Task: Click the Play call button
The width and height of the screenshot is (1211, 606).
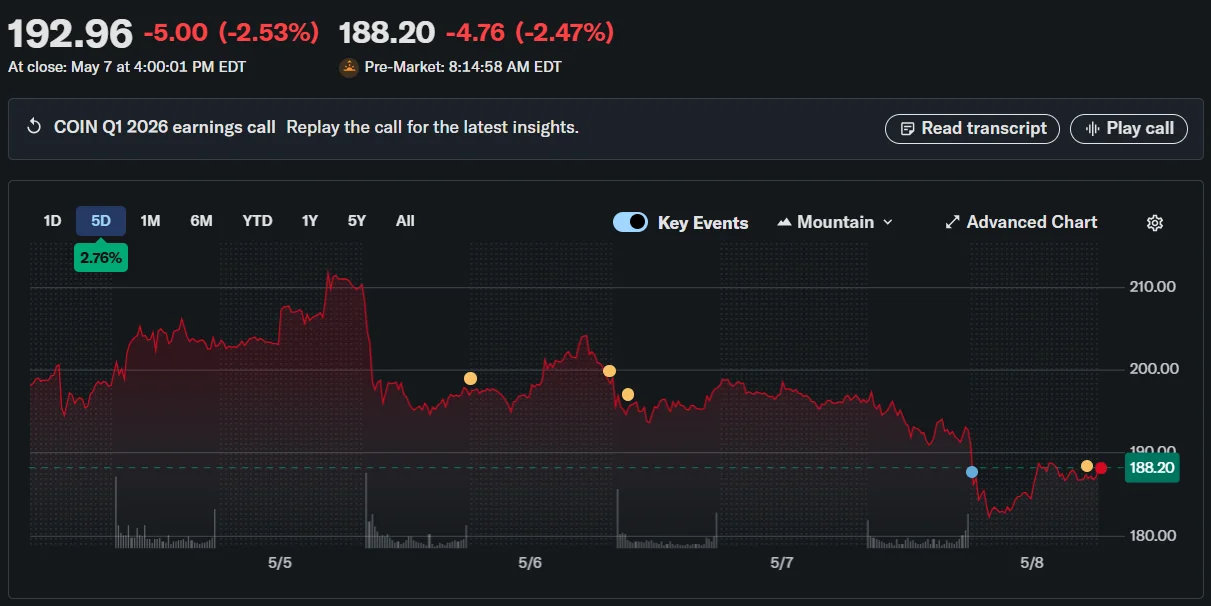Action: (1129, 128)
